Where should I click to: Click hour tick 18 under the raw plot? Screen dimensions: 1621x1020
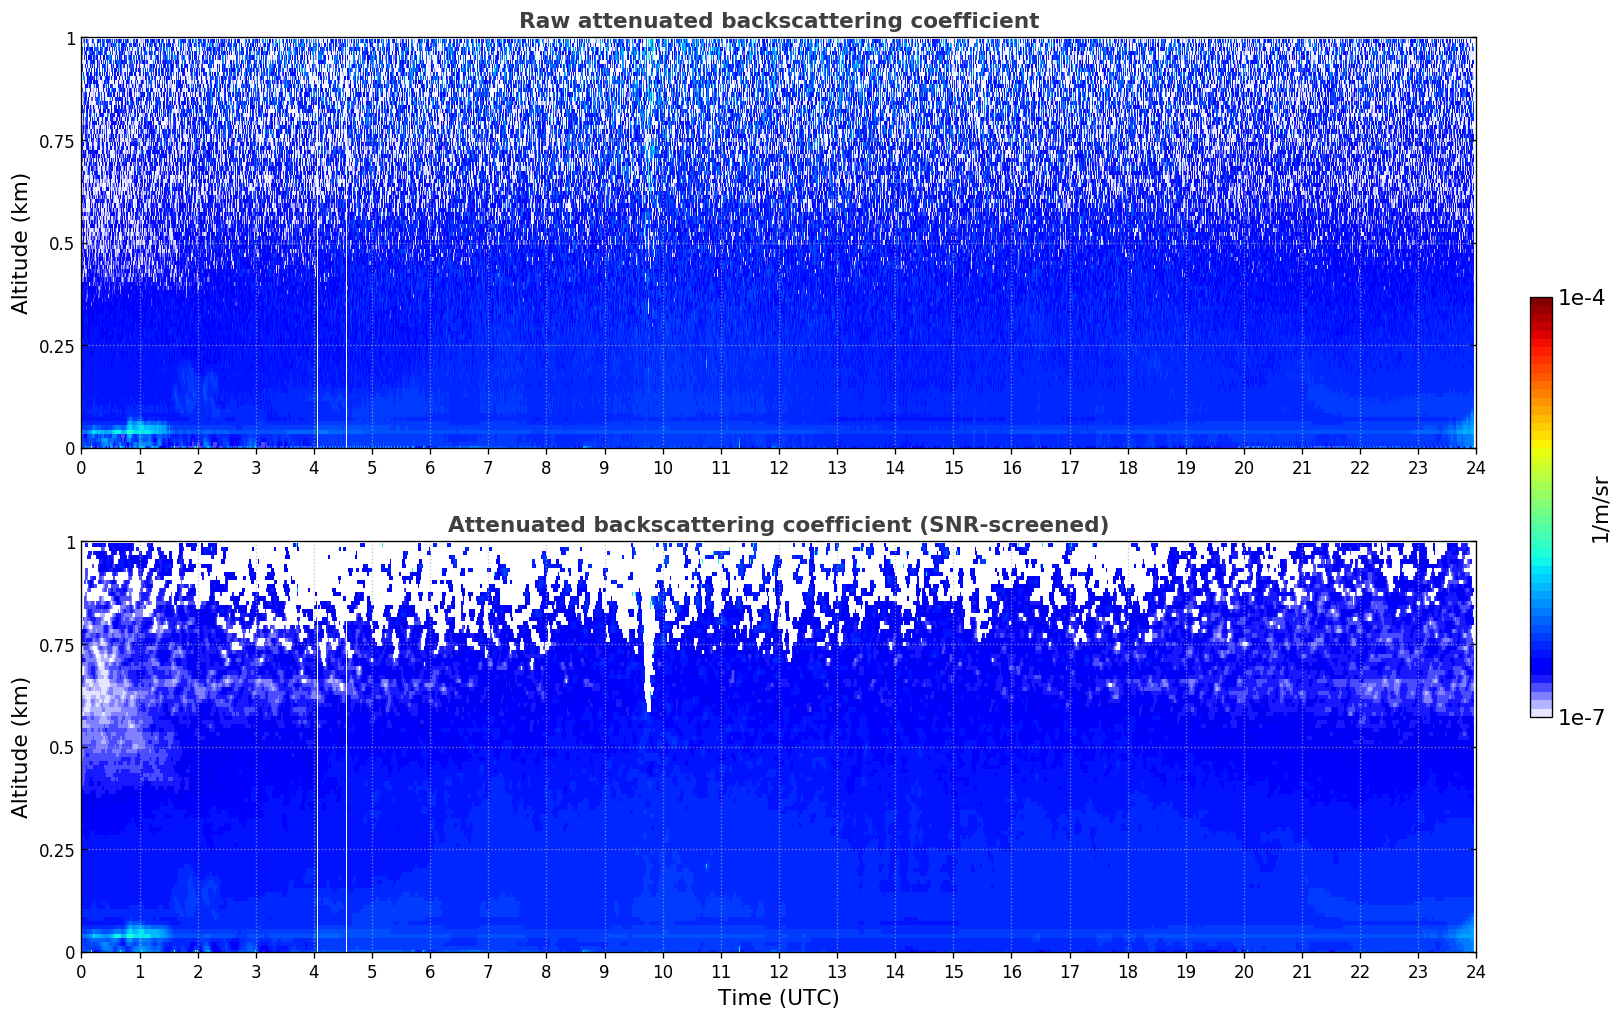[1127, 467]
